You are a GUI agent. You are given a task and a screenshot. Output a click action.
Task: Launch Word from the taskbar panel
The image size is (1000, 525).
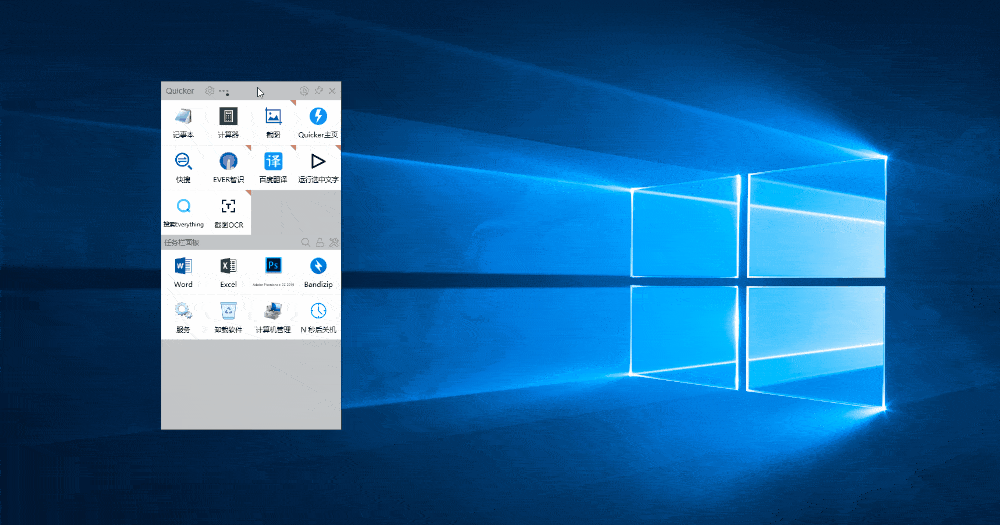tap(184, 272)
